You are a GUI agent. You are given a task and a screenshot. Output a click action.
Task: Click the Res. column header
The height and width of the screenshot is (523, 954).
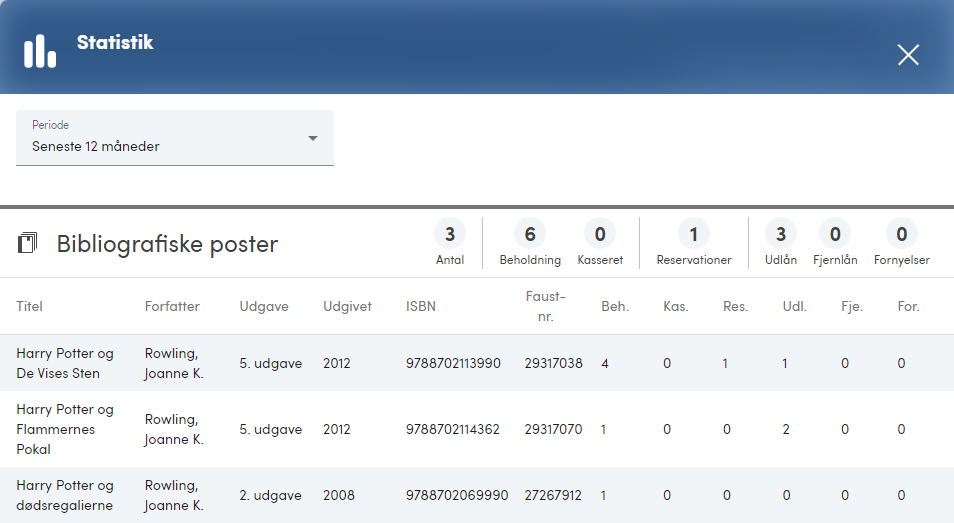click(x=736, y=306)
